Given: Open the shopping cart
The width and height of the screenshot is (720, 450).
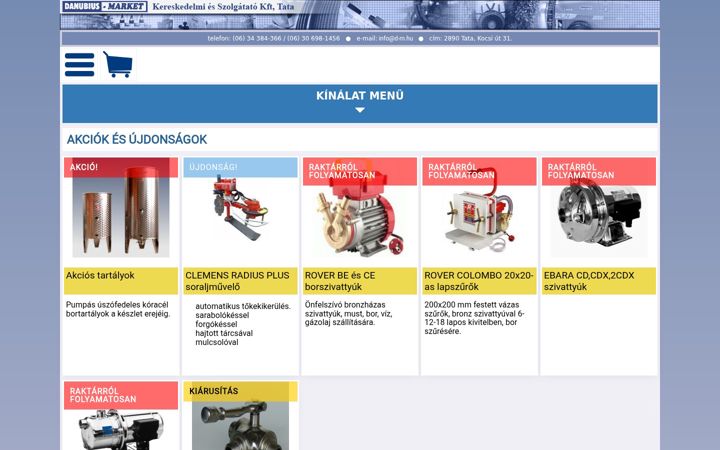Looking at the screenshot, I should point(118,64).
